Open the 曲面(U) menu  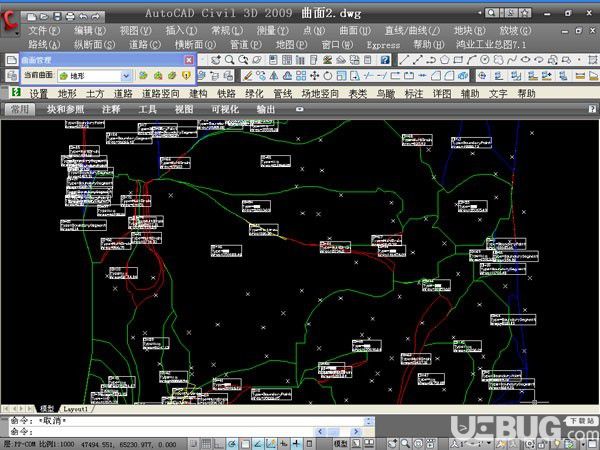[x=355, y=31]
